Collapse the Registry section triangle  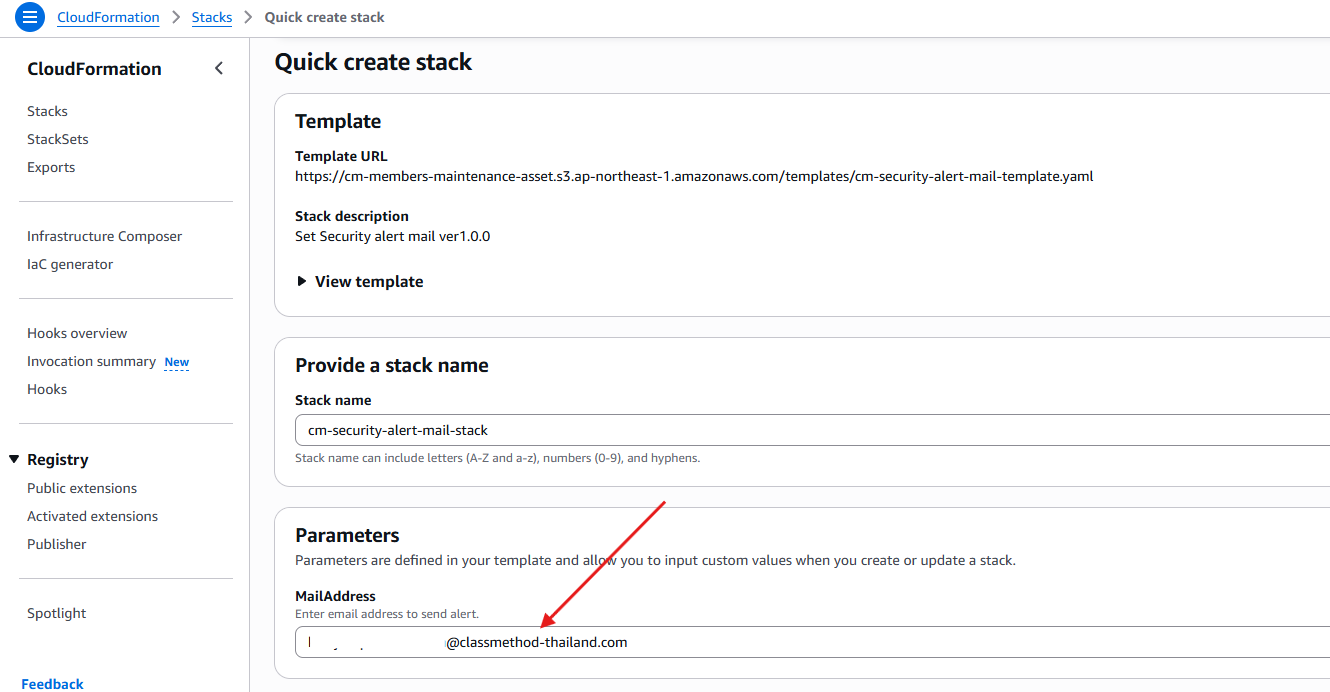[x=14, y=460]
